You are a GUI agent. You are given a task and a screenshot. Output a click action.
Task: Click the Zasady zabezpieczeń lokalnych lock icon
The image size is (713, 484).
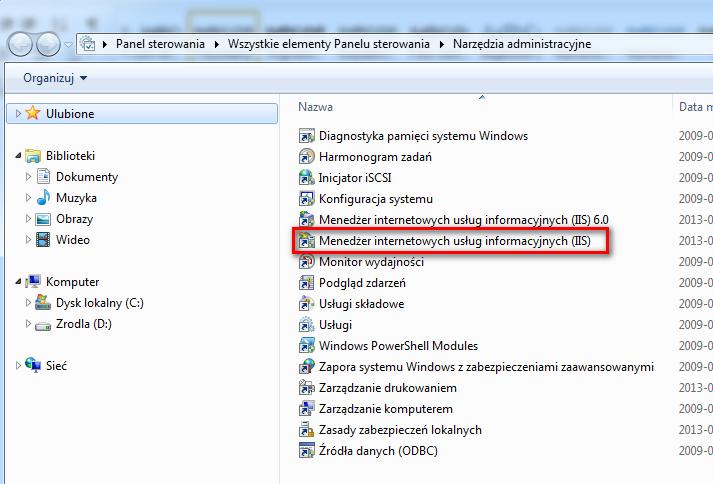306,429
